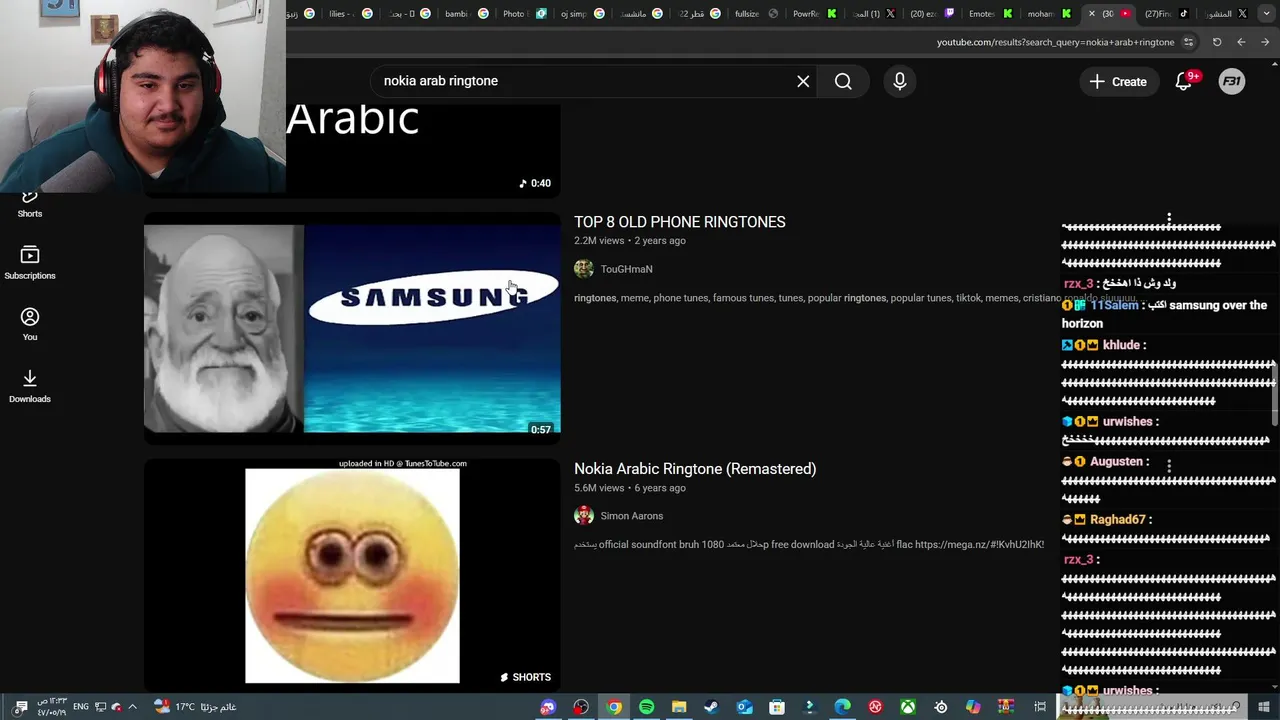Viewport: 1280px width, 720px height.
Task: Click the Samsung old phone ringtones thumbnail
Action: (352, 328)
